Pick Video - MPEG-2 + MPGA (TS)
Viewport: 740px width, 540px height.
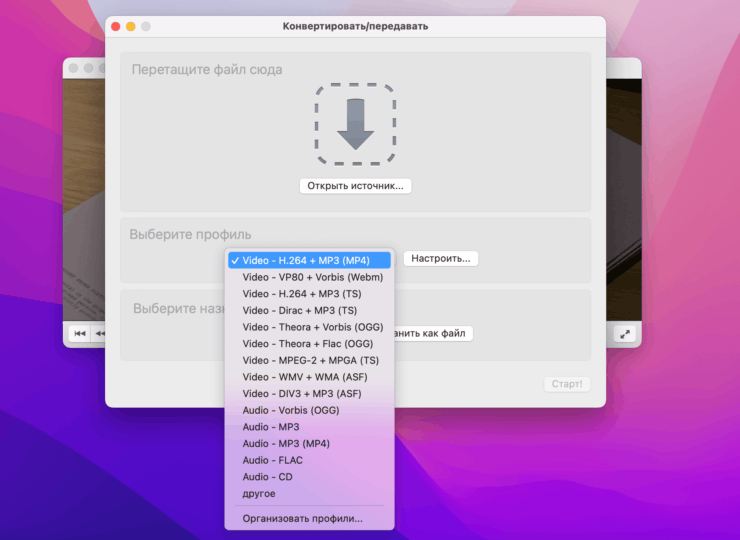coord(309,360)
